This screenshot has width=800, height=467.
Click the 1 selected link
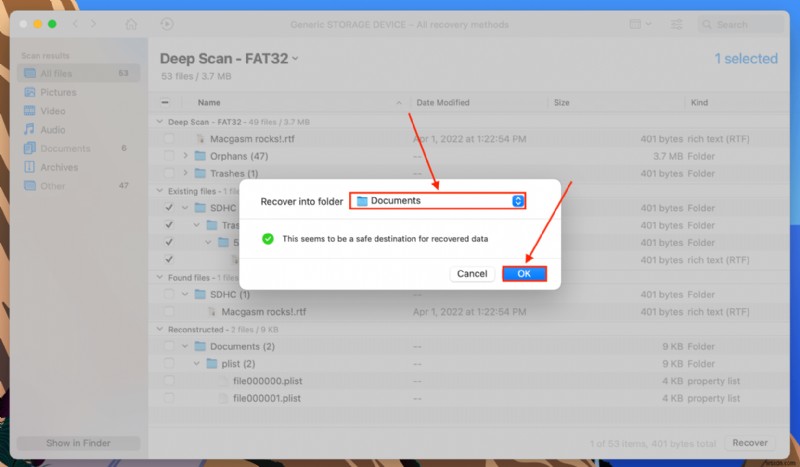tap(746, 59)
